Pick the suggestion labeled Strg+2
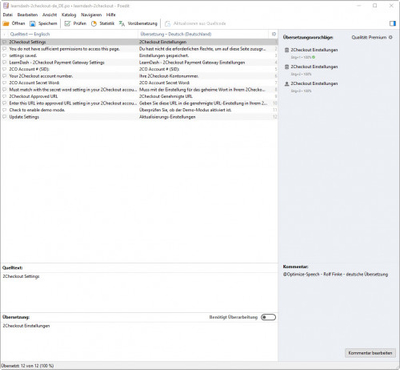The width and height of the screenshot is (400, 370). pyautogui.click(x=311, y=70)
